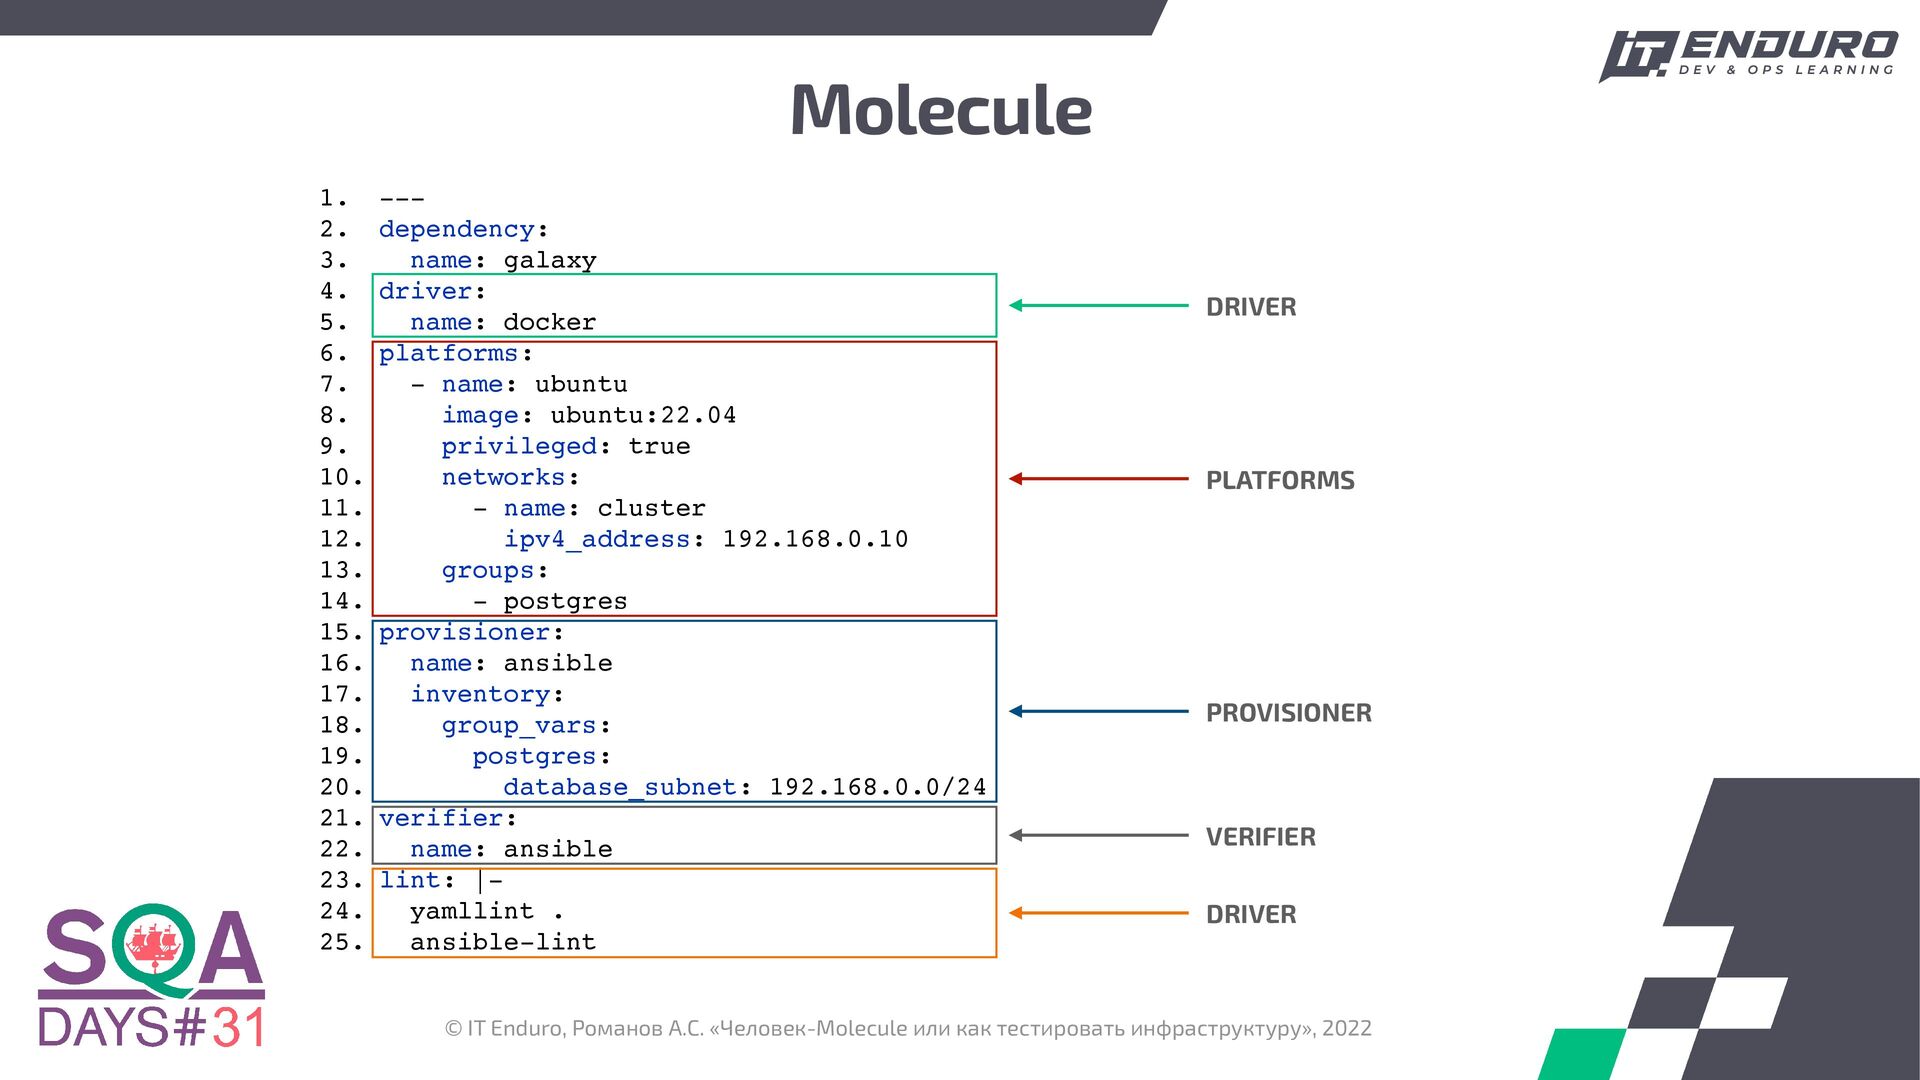The image size is (1920, 1080).
Task: Select the 'name: galaxy' line
Action: click(503, 260)
